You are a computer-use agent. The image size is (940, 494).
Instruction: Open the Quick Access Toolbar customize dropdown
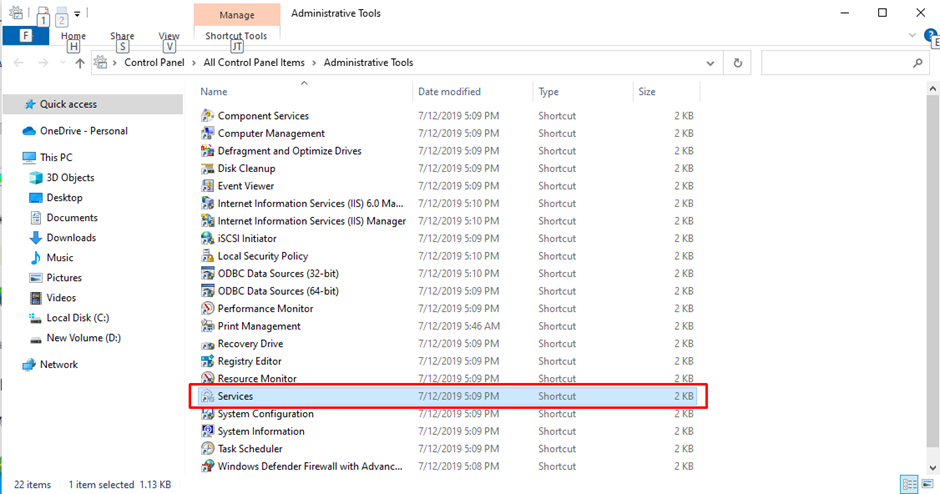click(77, 13)
